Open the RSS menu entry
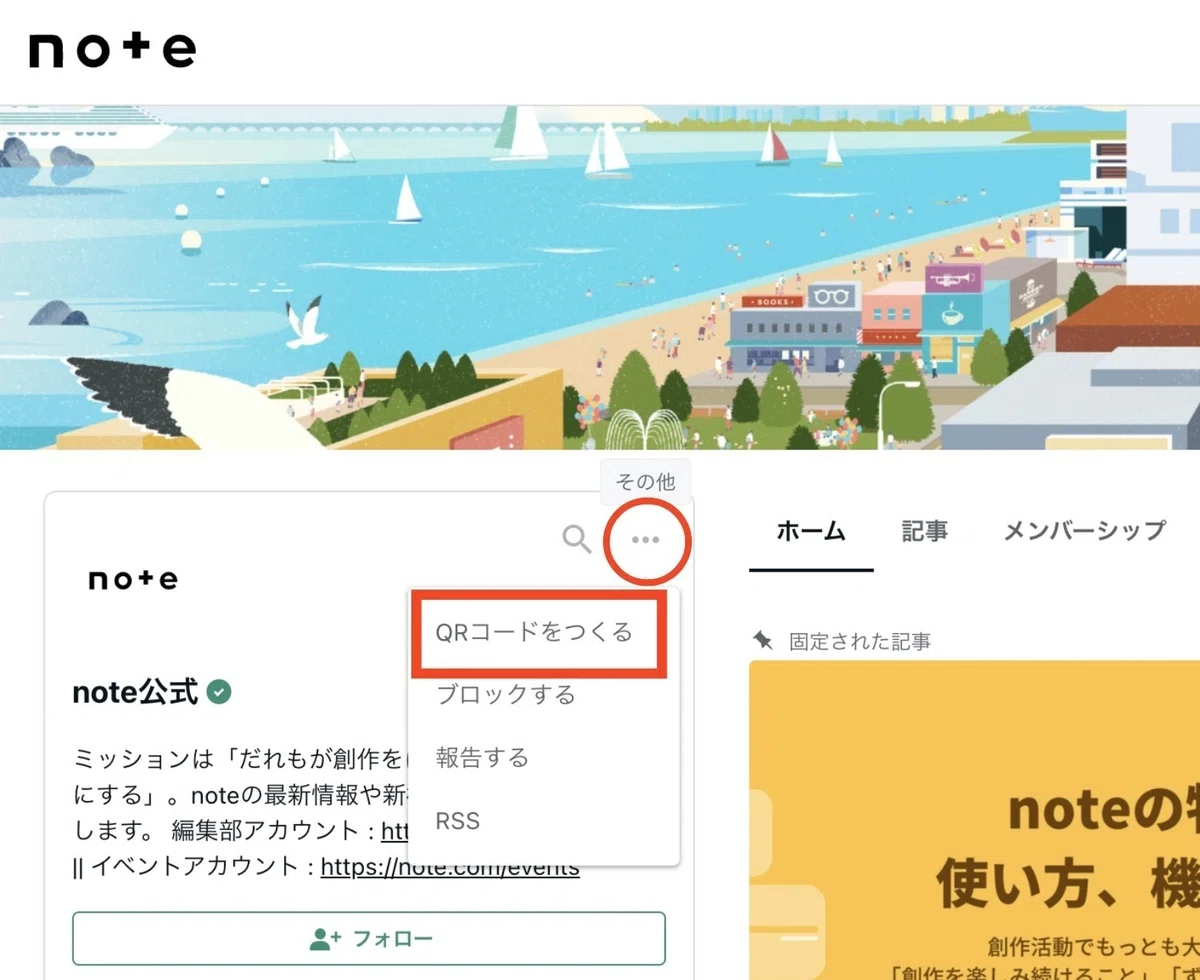 pos(458,821)
